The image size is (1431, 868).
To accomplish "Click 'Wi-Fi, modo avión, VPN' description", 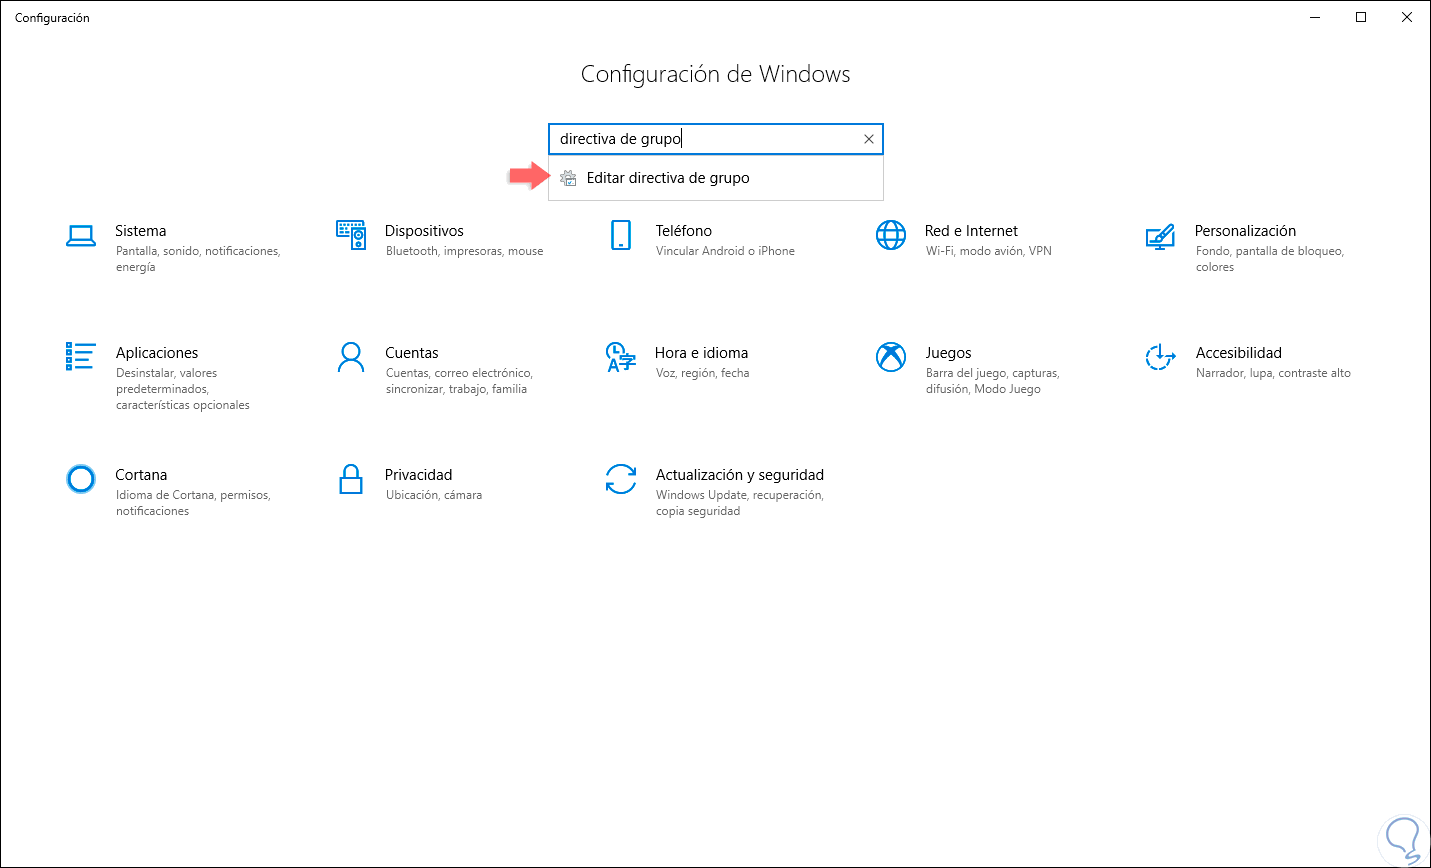I will coord(989,251).
